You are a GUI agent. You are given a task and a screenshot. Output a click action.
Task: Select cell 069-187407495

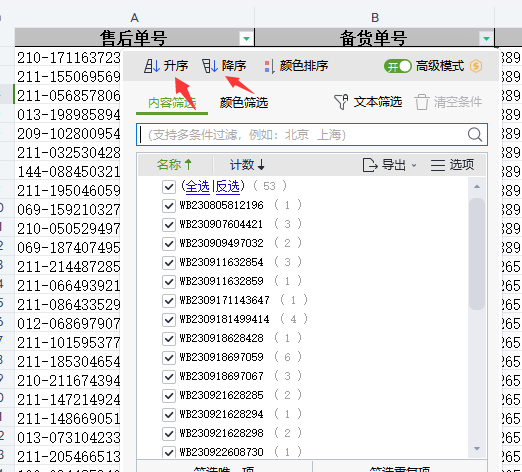pos(68,248)
